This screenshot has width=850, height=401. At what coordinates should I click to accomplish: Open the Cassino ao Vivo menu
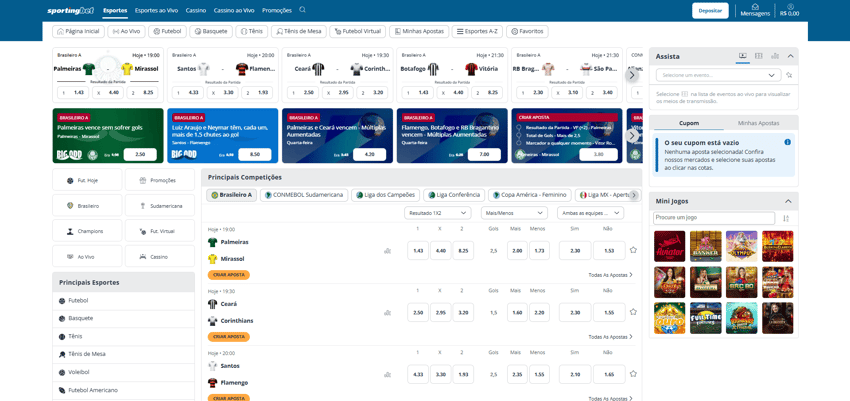coord(234,10)
